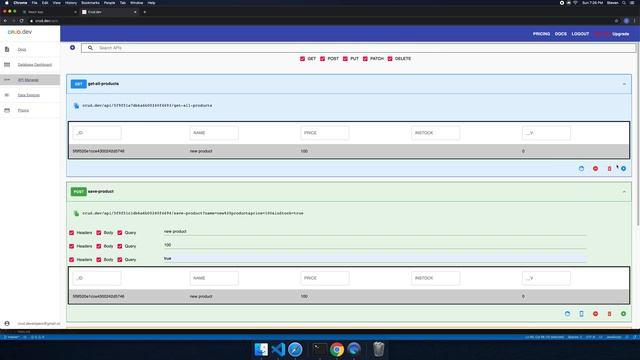Viewport: 640px width, 360px height.
Task: Toggle the PATCH method filter checkbox
Action: tap(365, 59)
